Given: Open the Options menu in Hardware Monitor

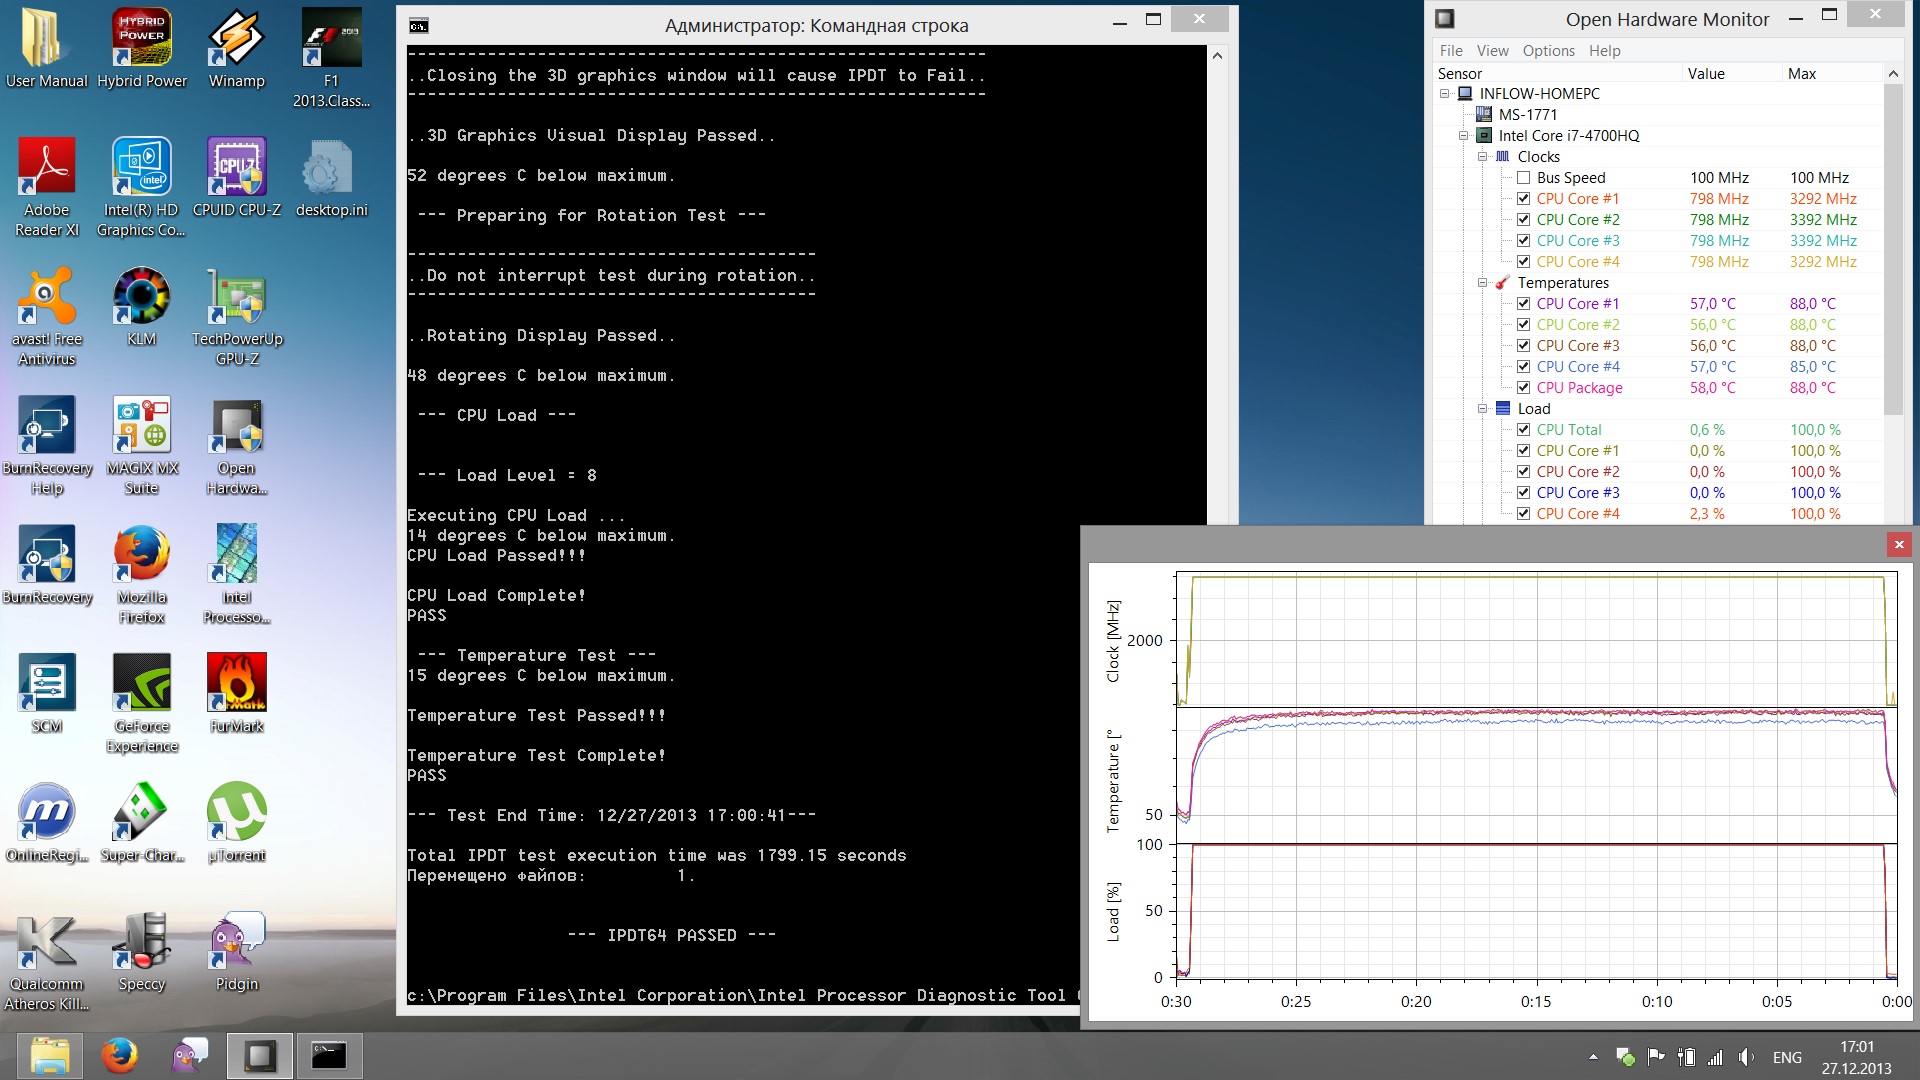Looking at the screenshot, I should pos(1548,51).
